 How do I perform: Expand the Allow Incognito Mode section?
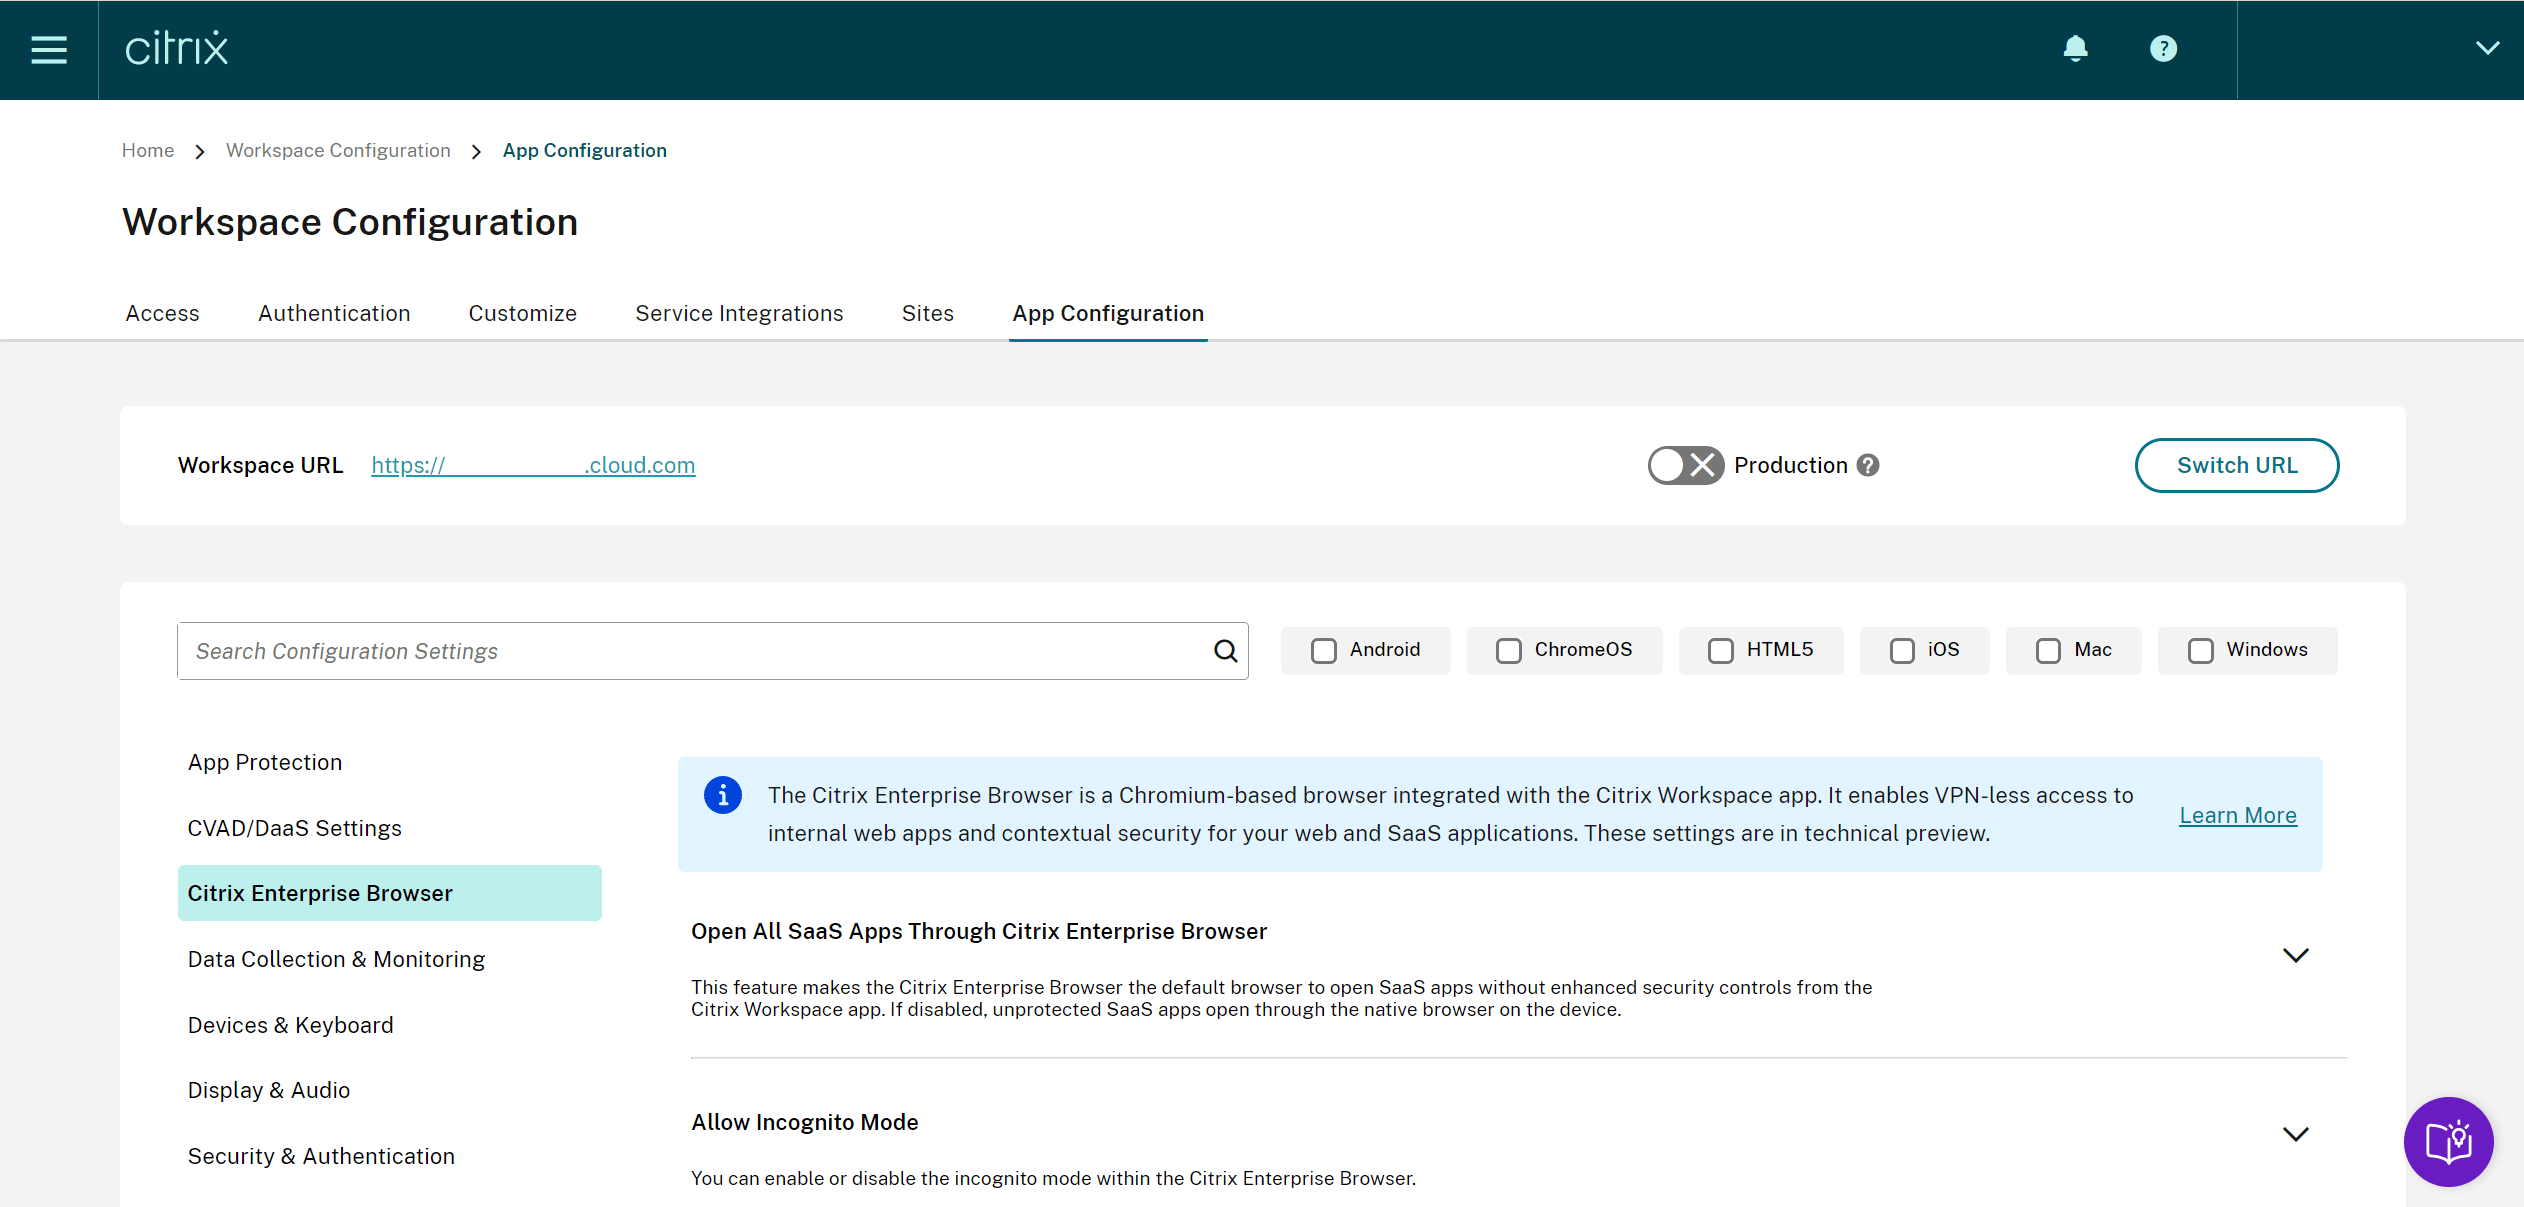(2295, 1135)
